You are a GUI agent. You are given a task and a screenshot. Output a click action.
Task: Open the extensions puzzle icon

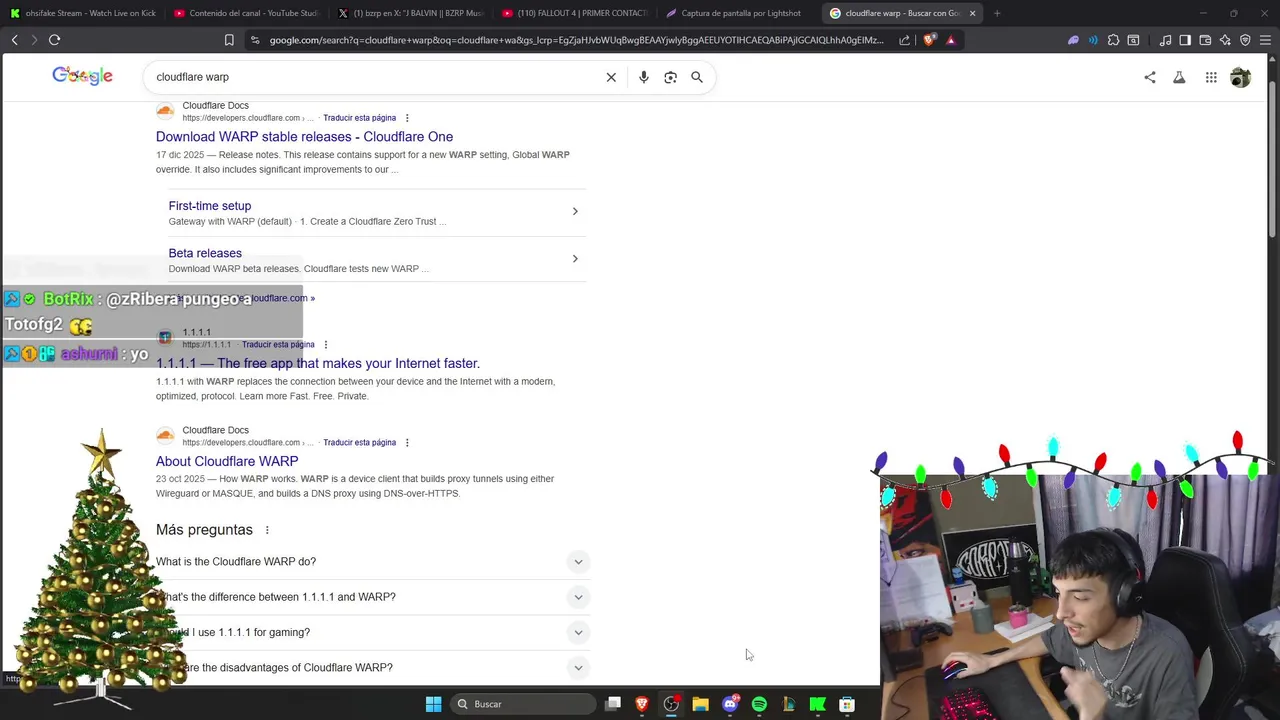(1113, 40)
